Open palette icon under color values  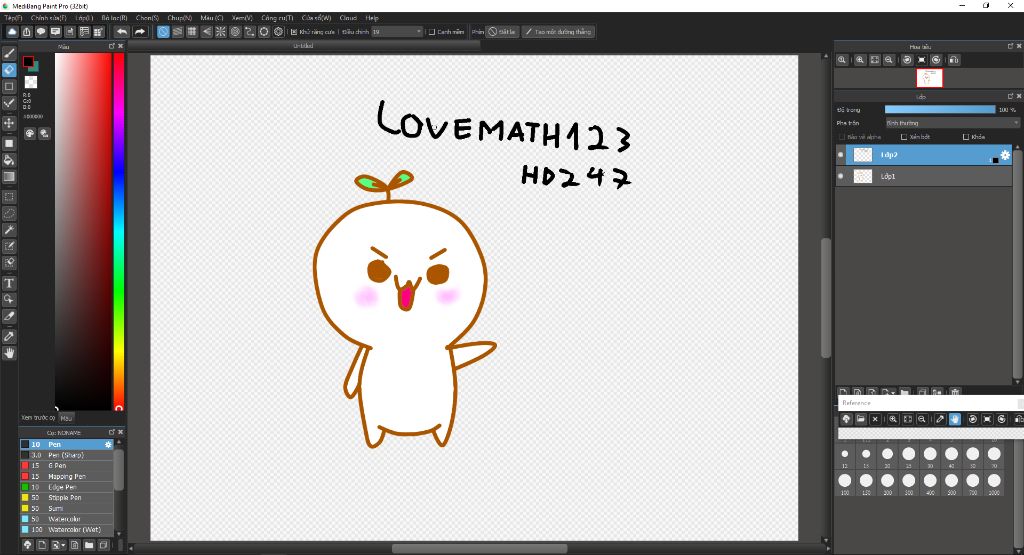pos(30,133)
